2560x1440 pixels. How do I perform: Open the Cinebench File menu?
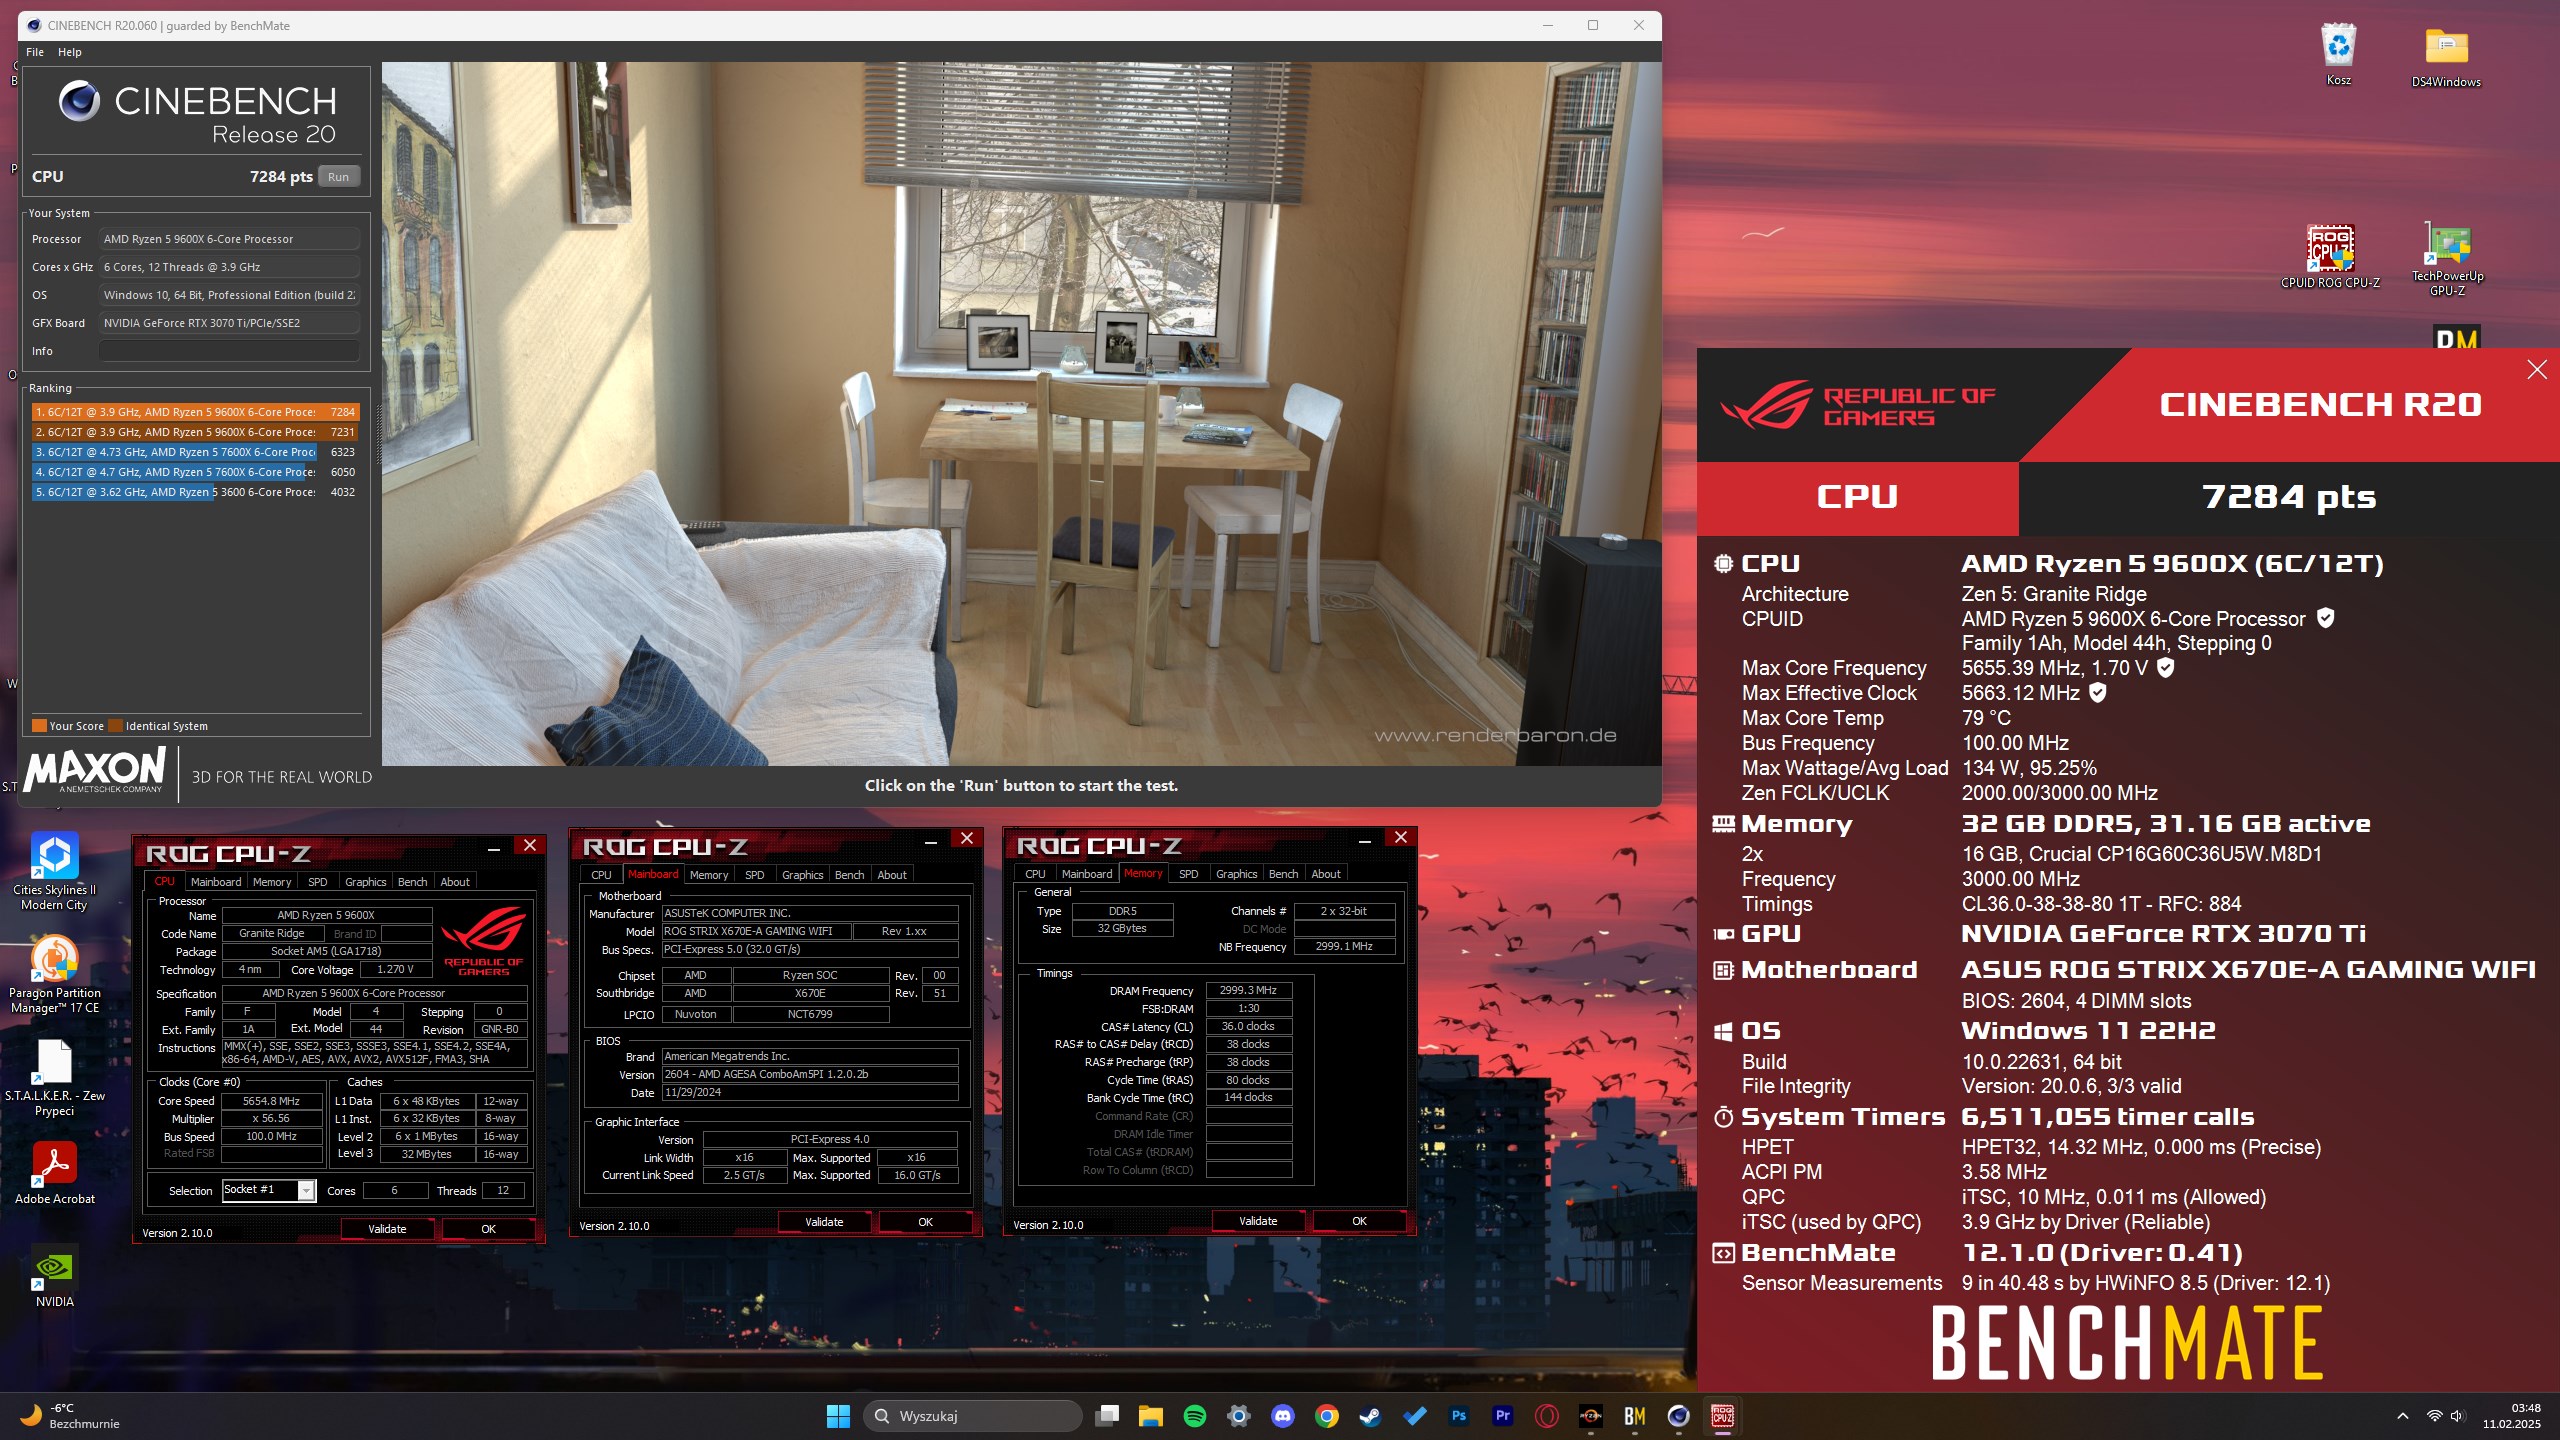tap(35, 52)
